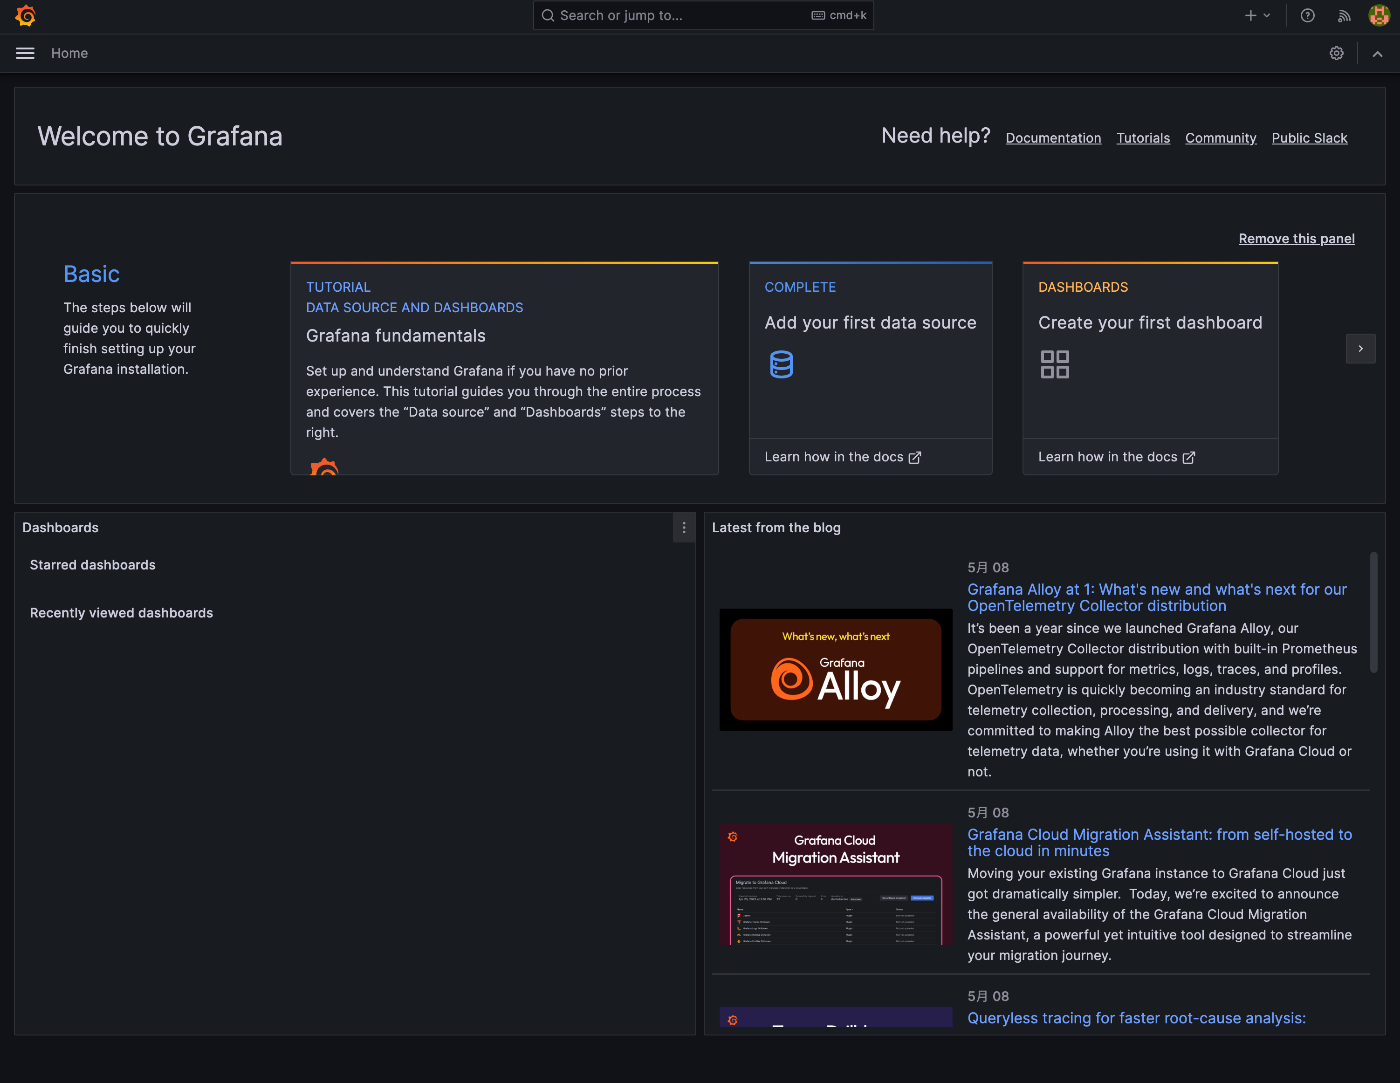The image size is (1400, 1083).
Task: Click the Grafana logo in the top bar
Action: (26, 16)
